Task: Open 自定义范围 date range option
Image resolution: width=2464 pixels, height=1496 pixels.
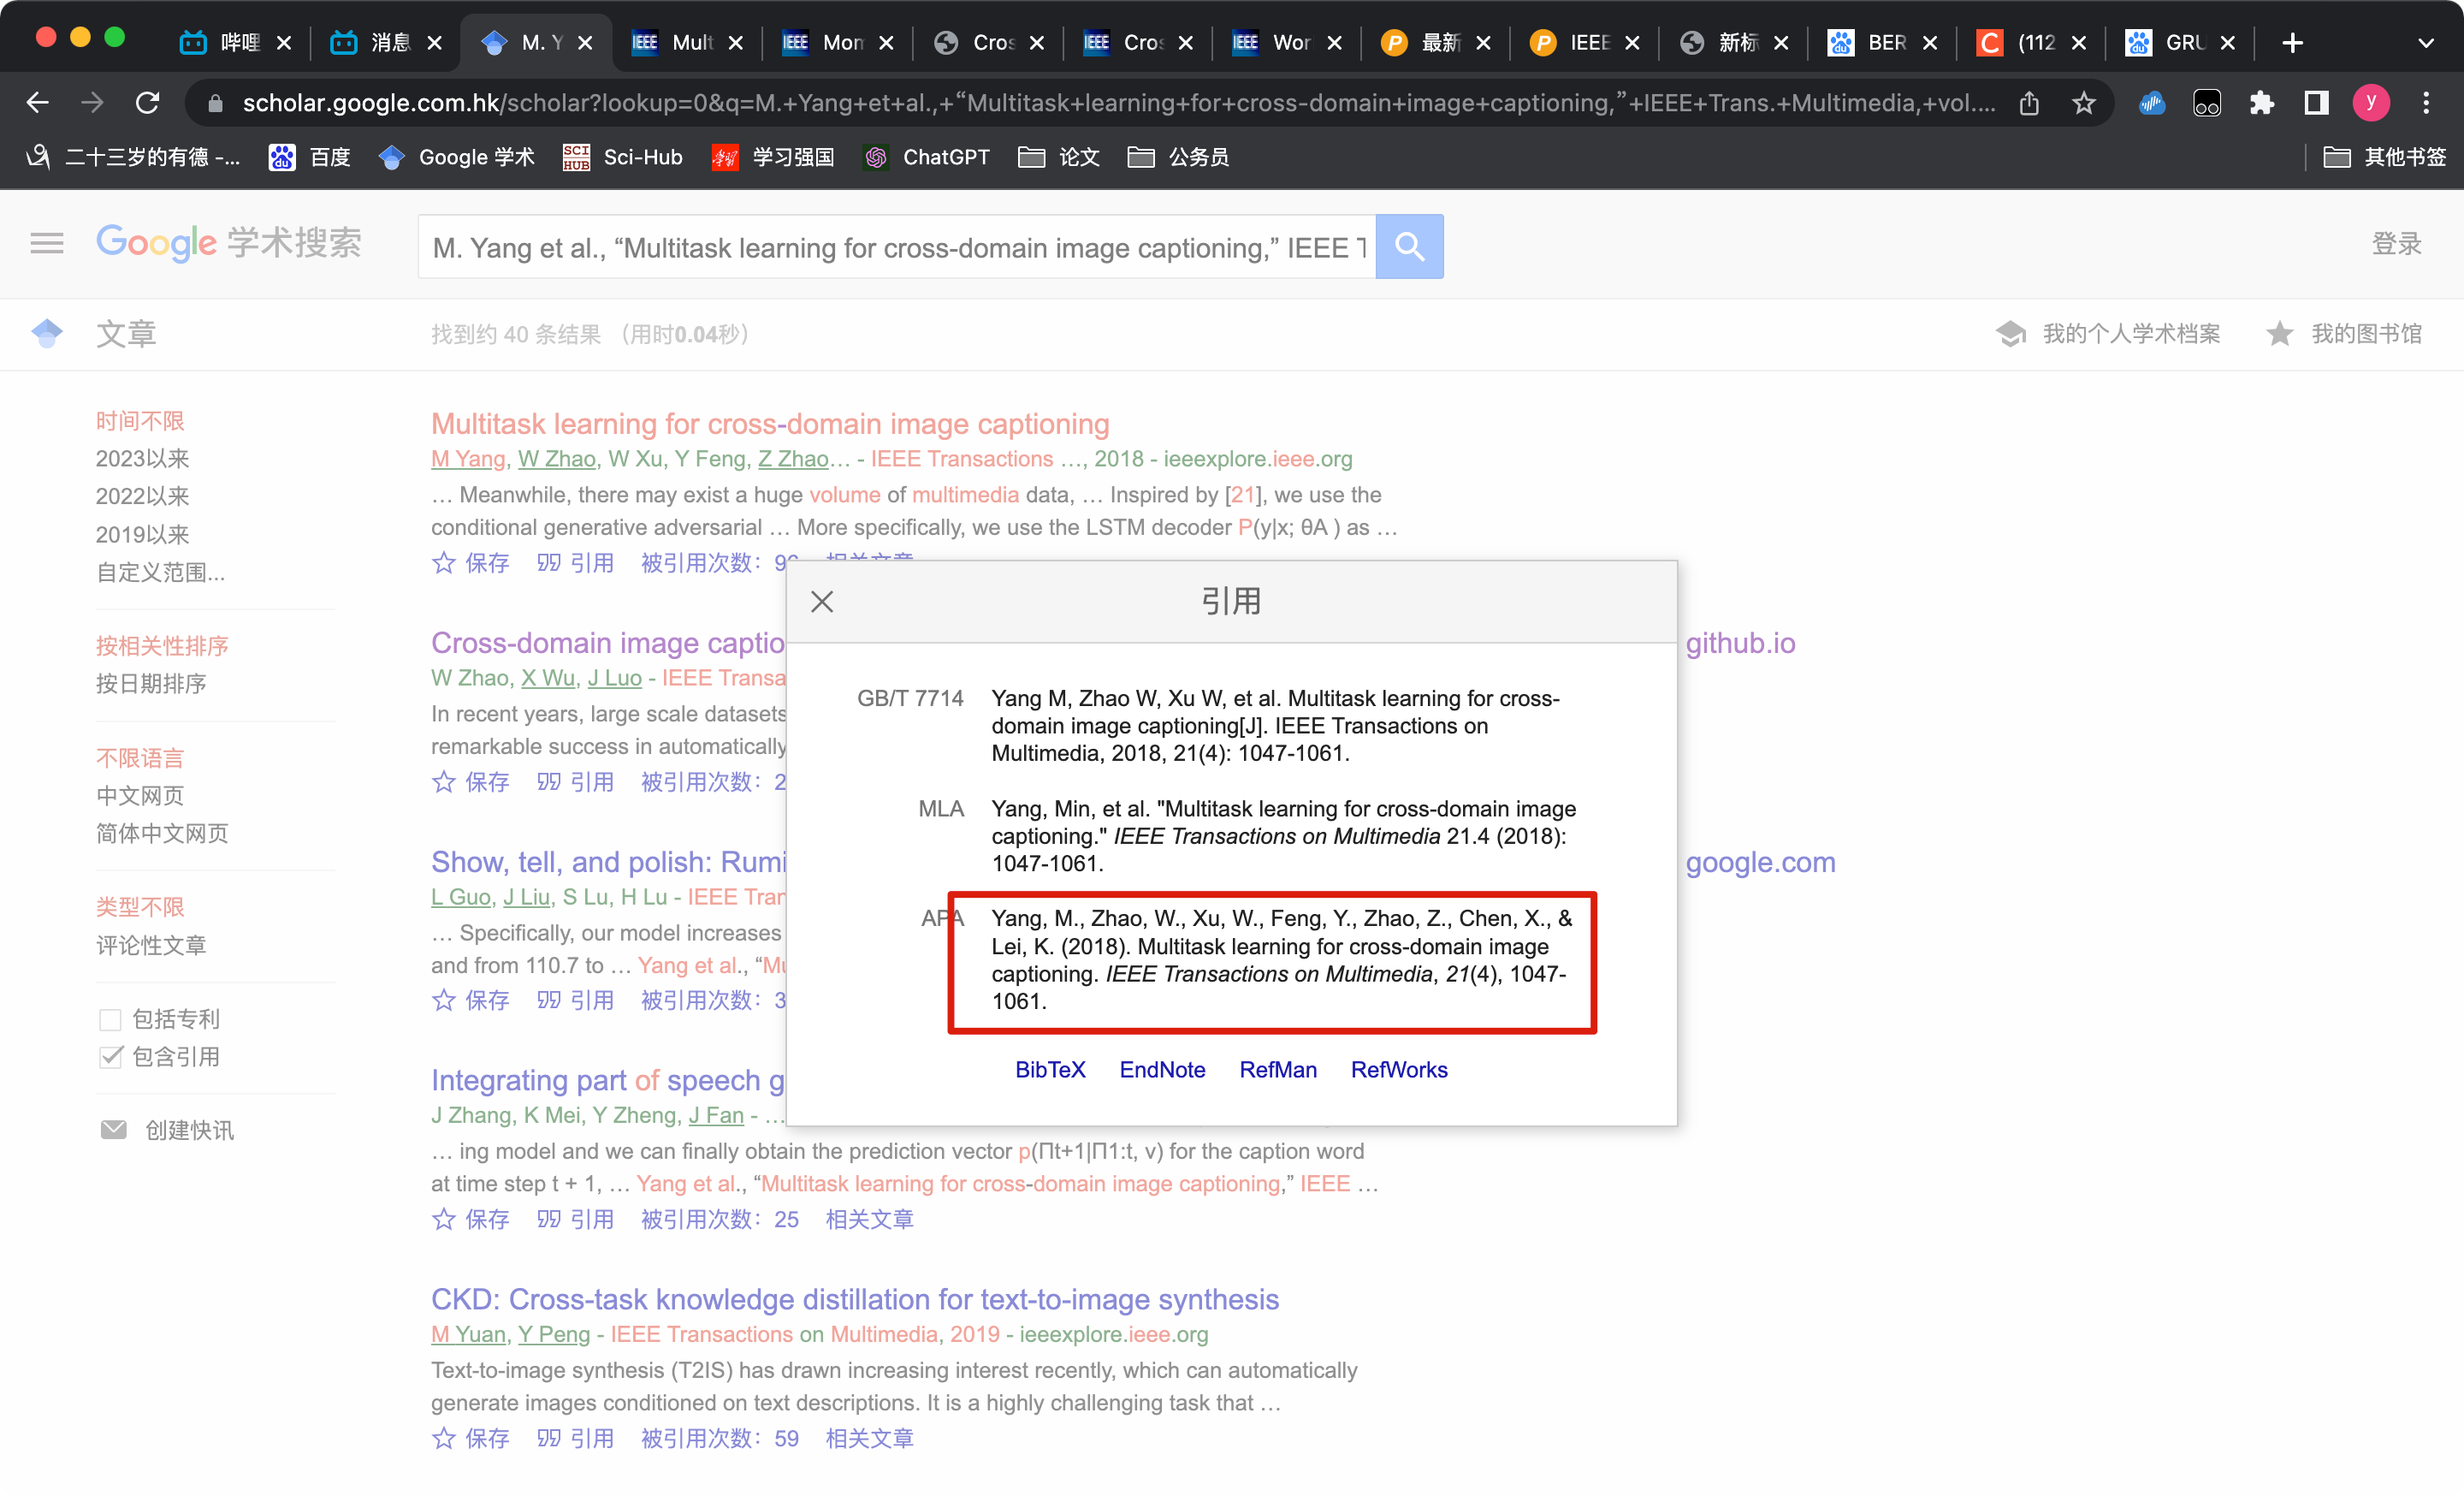Action: pos(160,572)
